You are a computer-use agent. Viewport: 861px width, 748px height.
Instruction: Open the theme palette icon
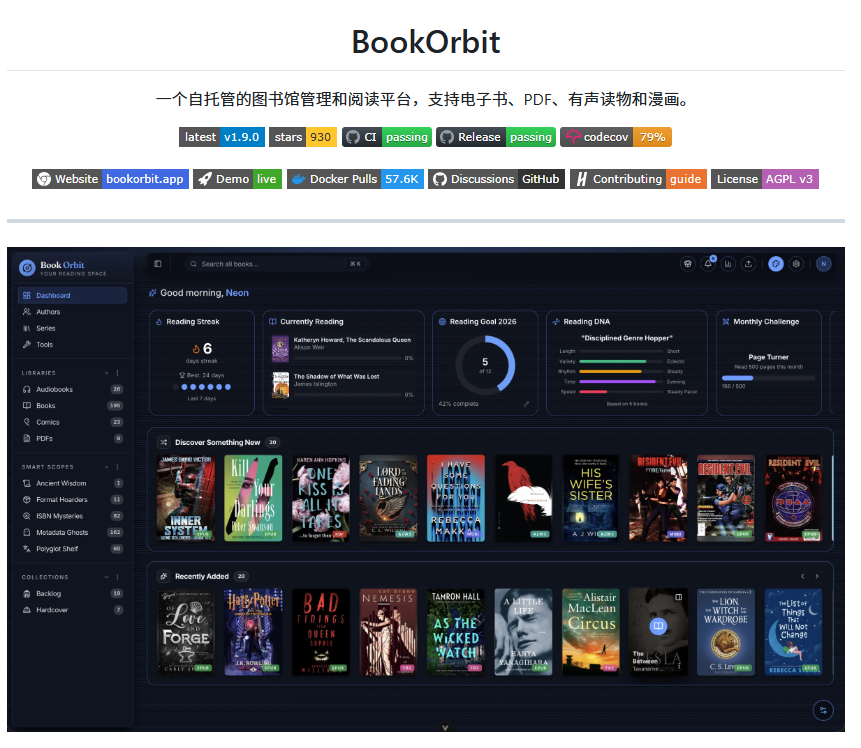point(776,264)
